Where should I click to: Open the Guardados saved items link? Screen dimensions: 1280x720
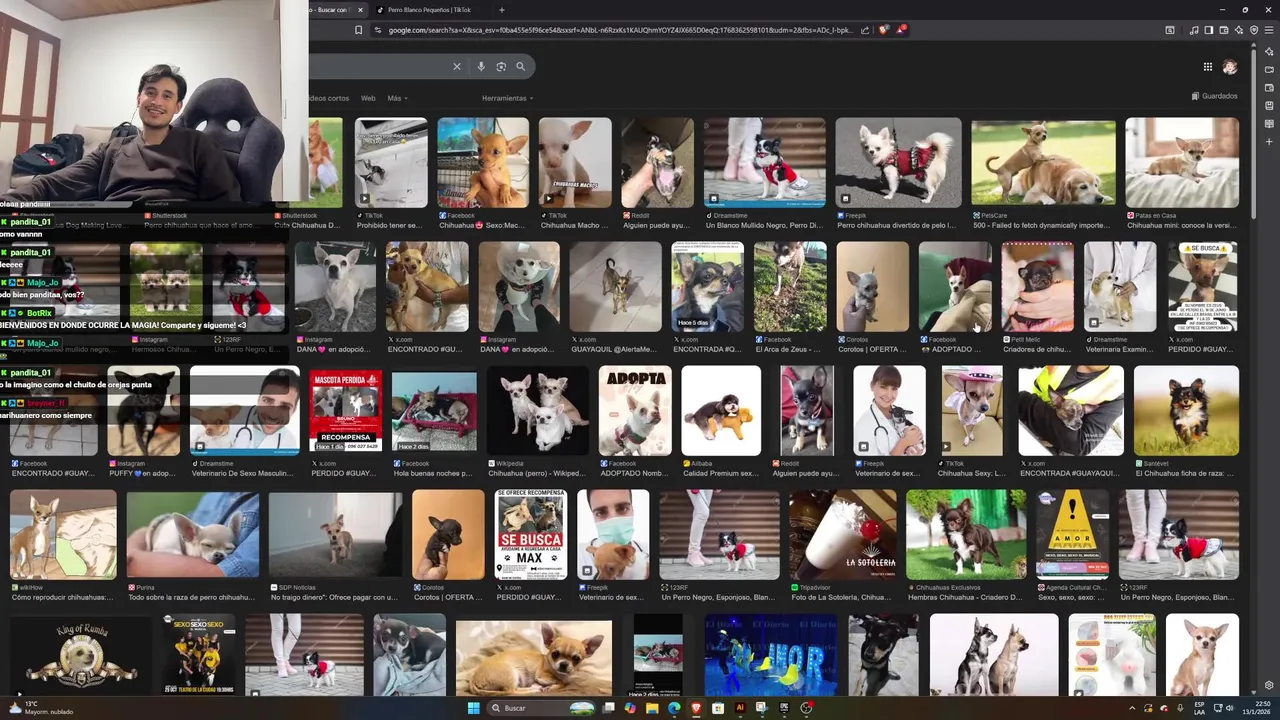point(1214,96)
